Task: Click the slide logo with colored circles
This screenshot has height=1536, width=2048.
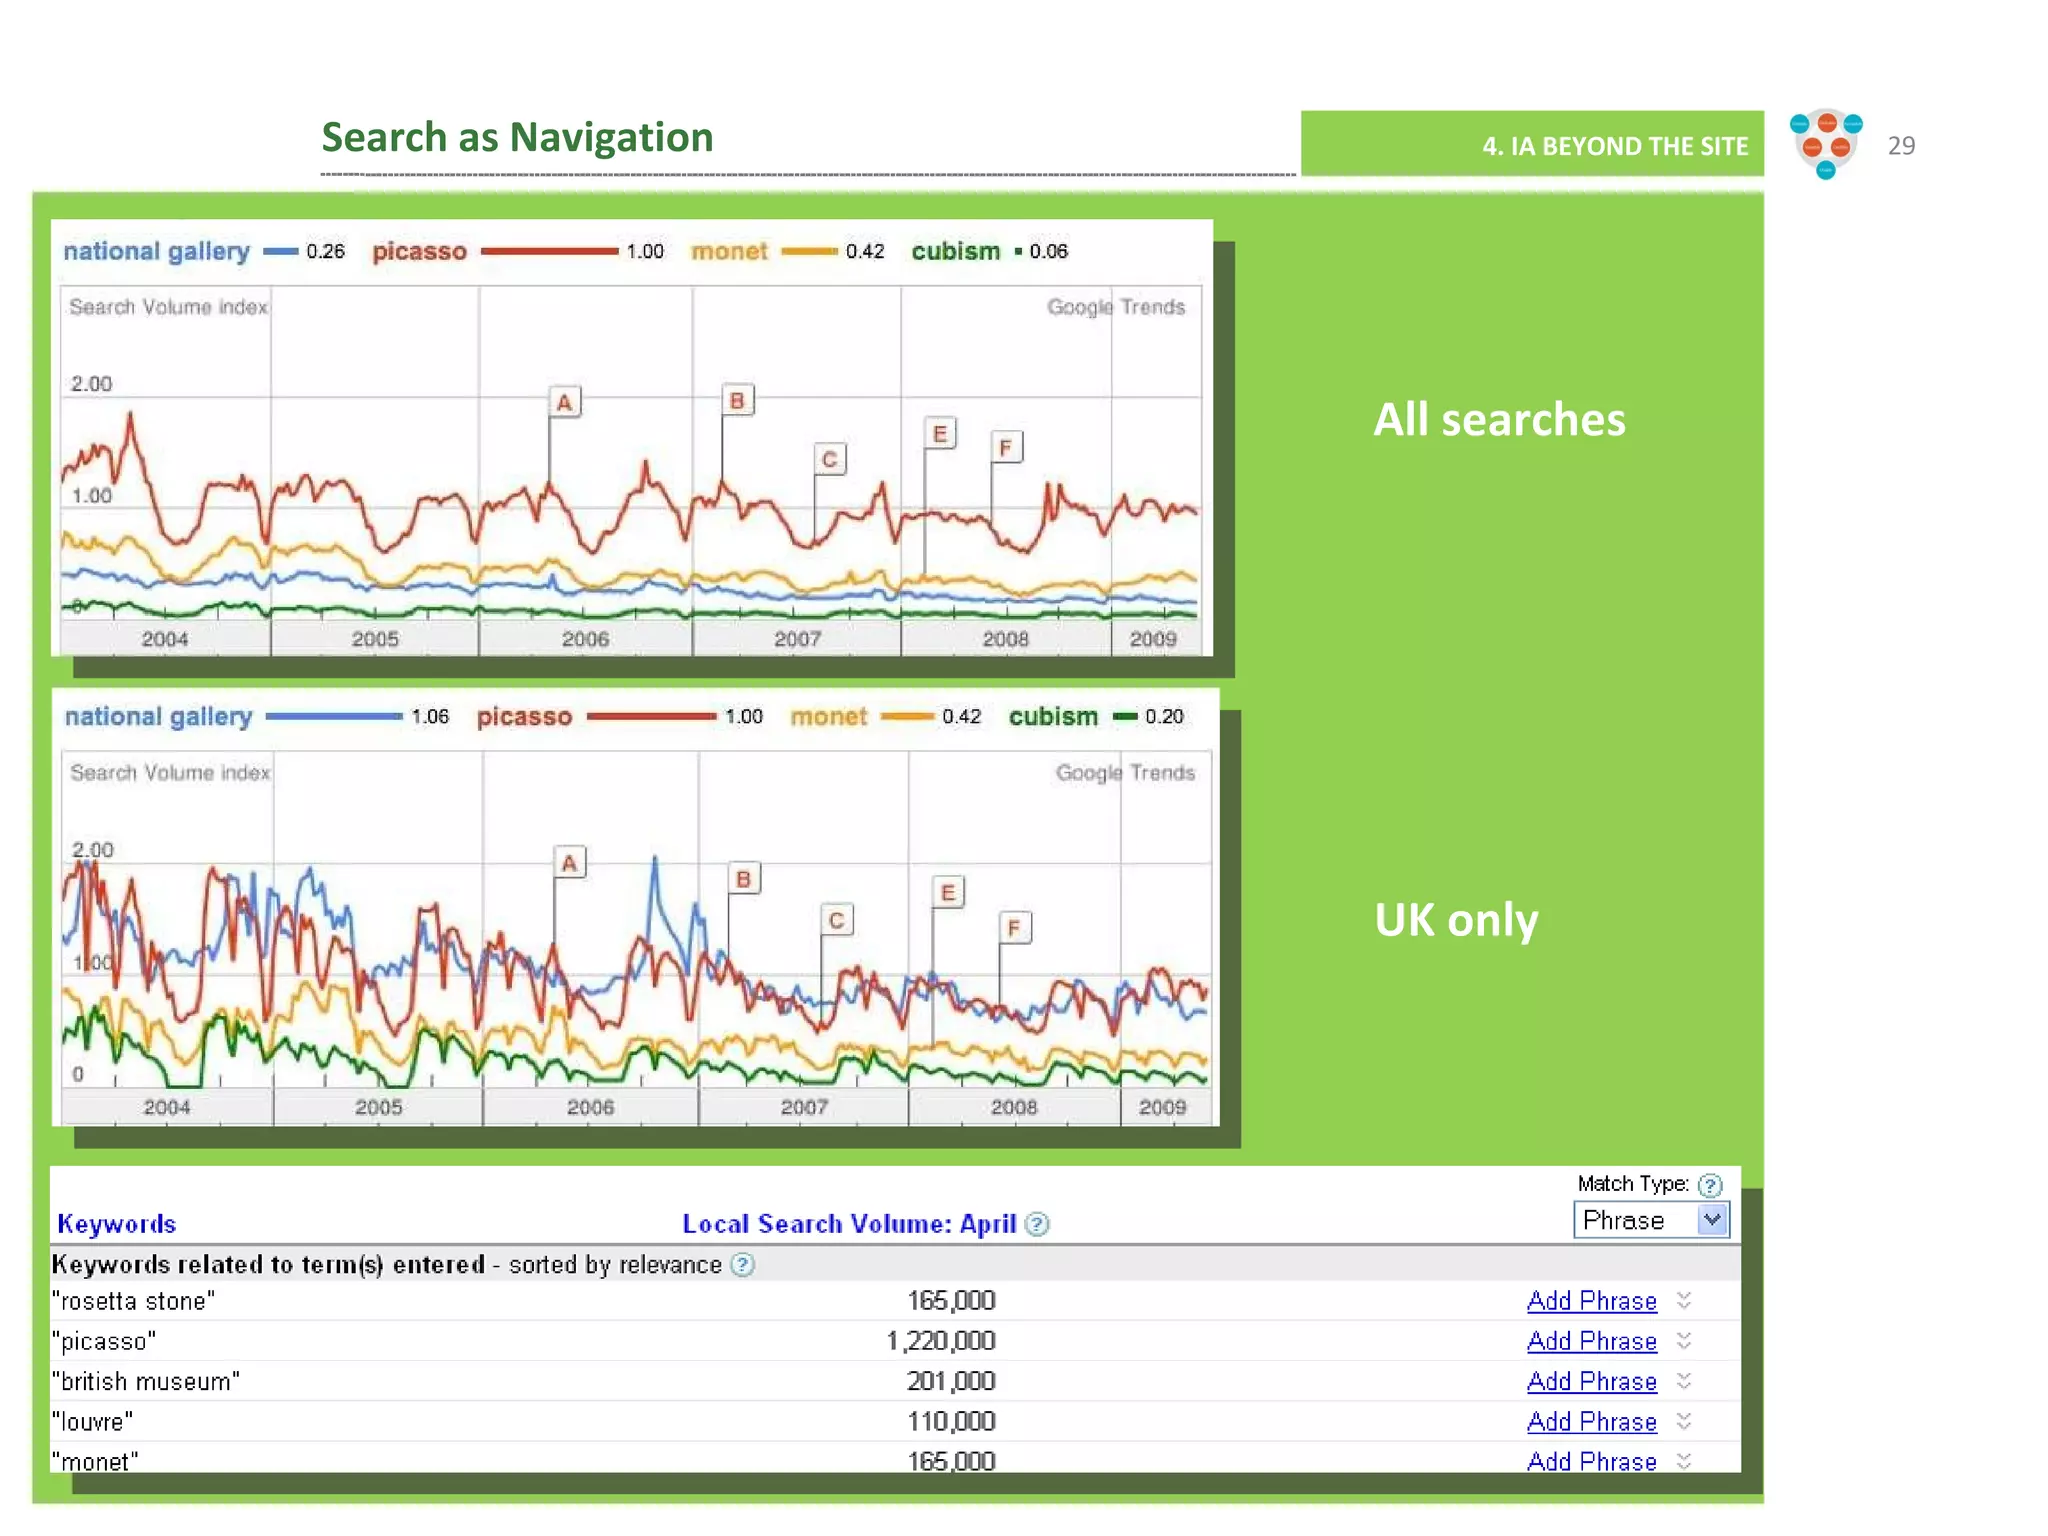Action: click(x=1826, y=144)
